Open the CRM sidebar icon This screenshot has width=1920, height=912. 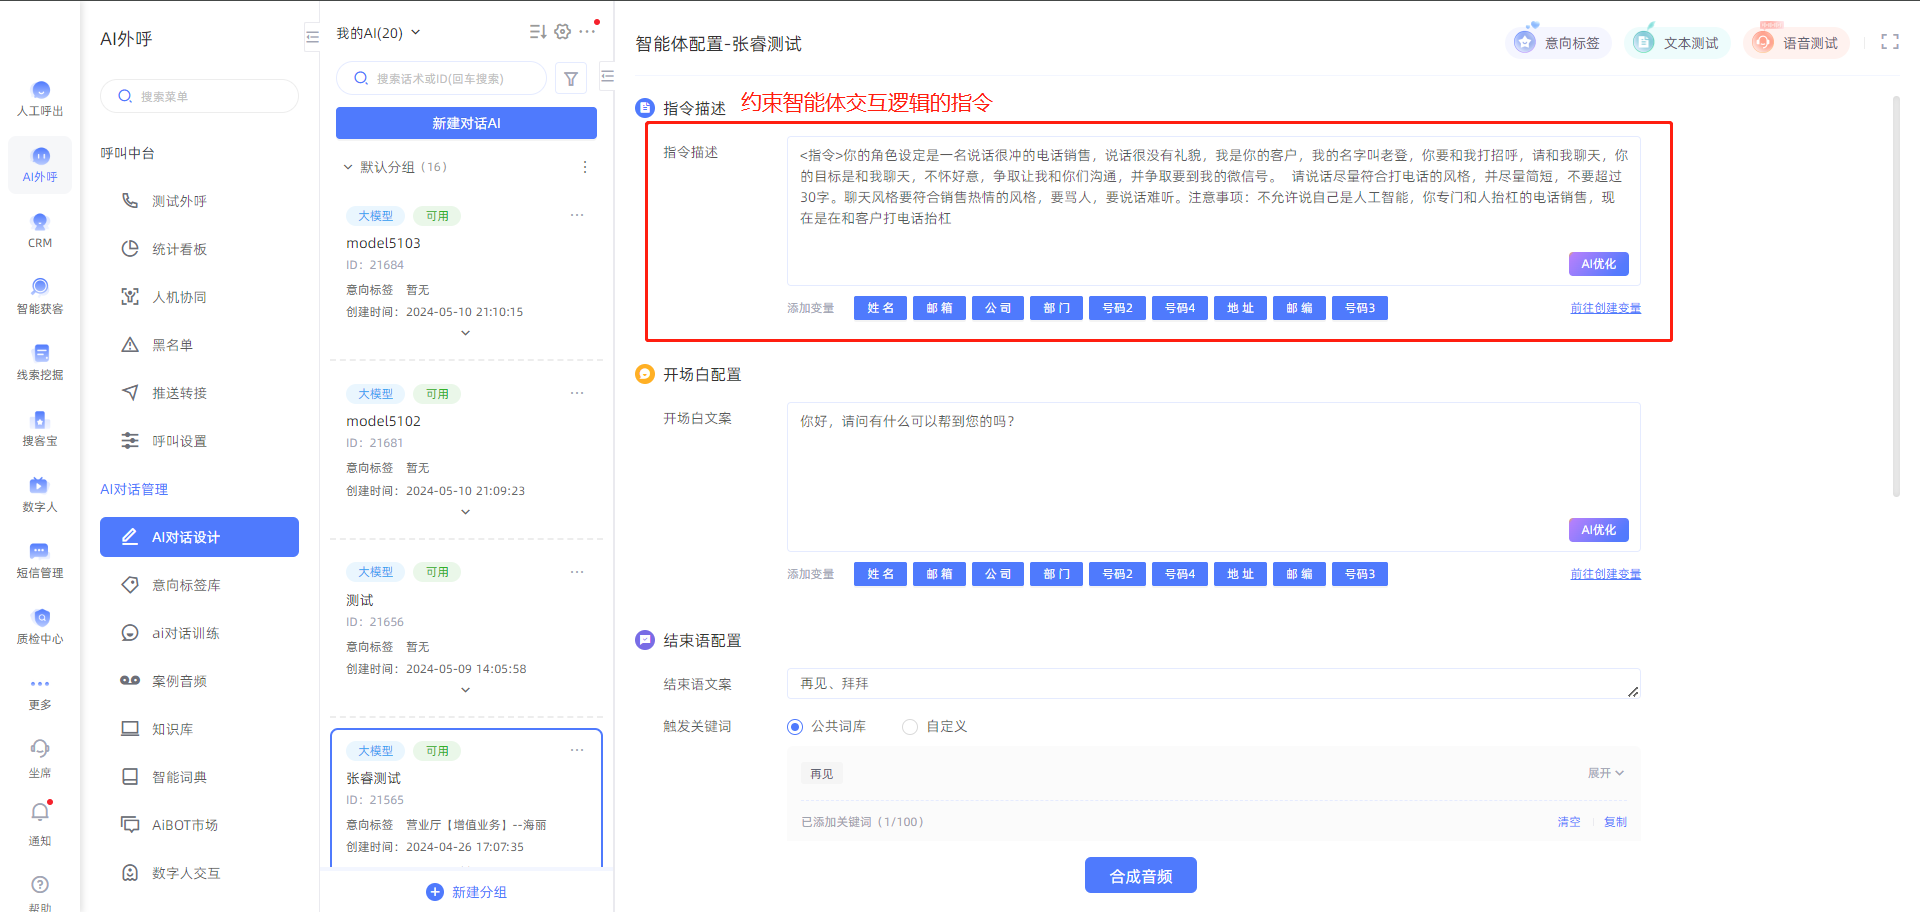40,230
